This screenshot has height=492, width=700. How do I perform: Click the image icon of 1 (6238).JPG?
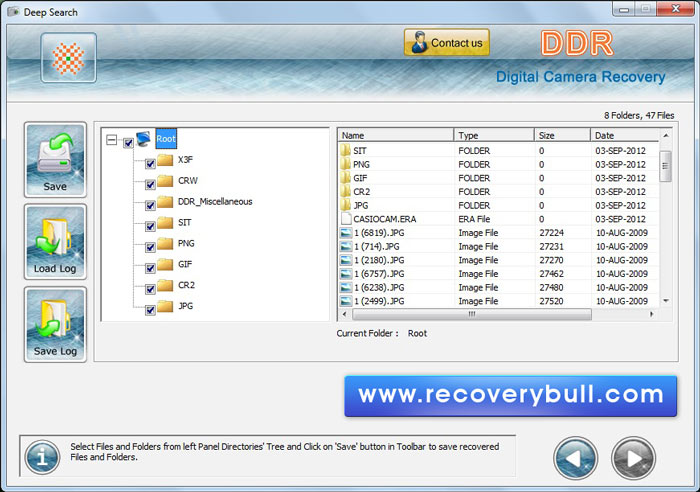346,288
